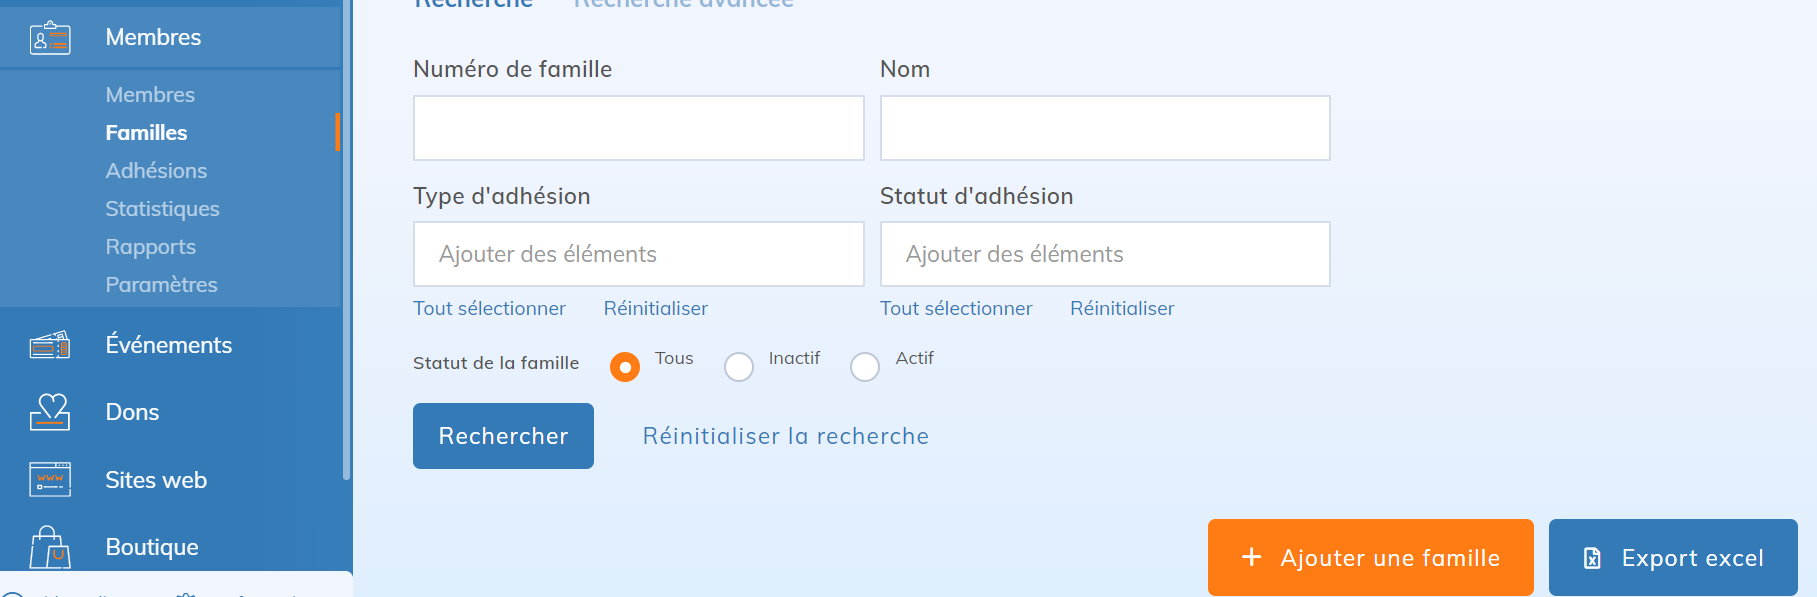This screenshot has height=597, width=1817.
Task: Click the plus icon on Ajouter une famille
Action: click(1251, 557)
